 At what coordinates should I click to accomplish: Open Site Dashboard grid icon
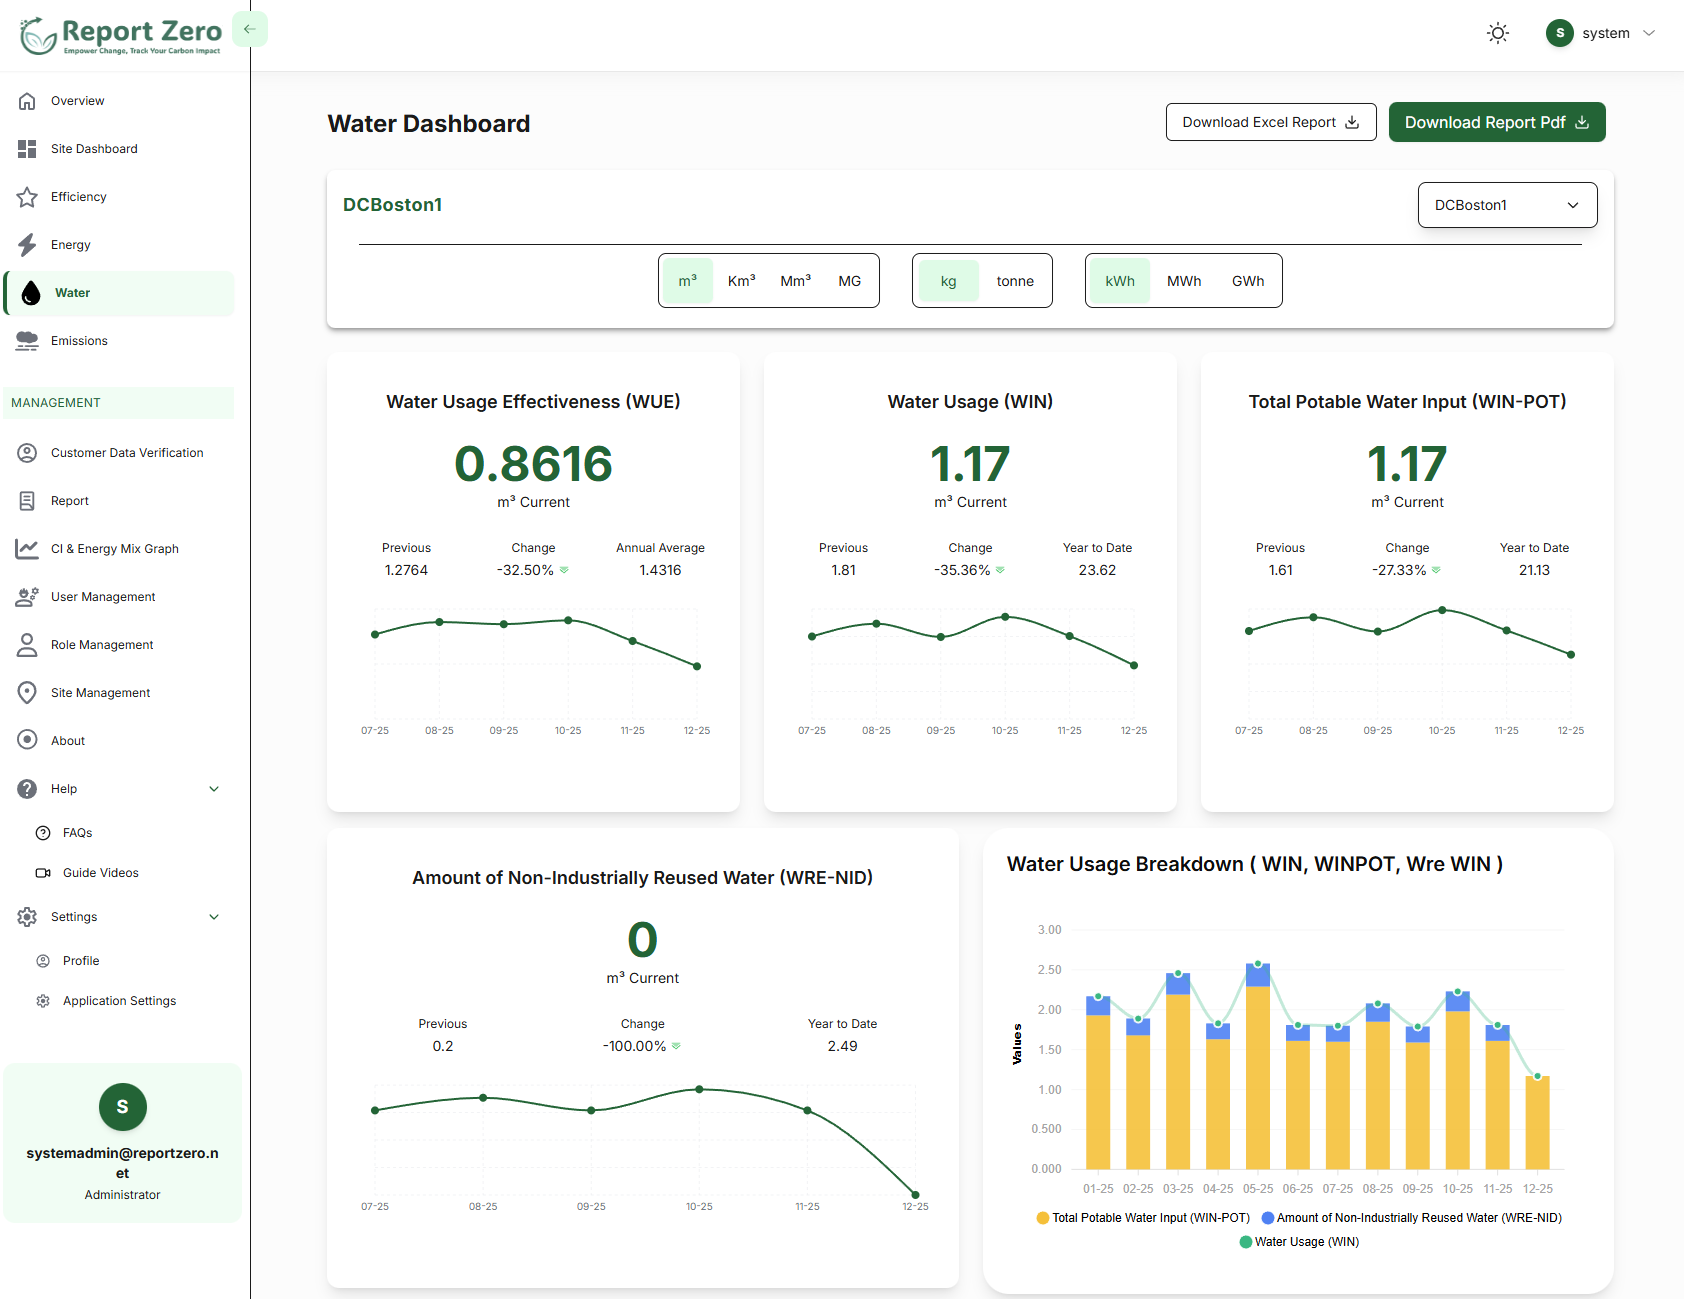tap(27, 149)
